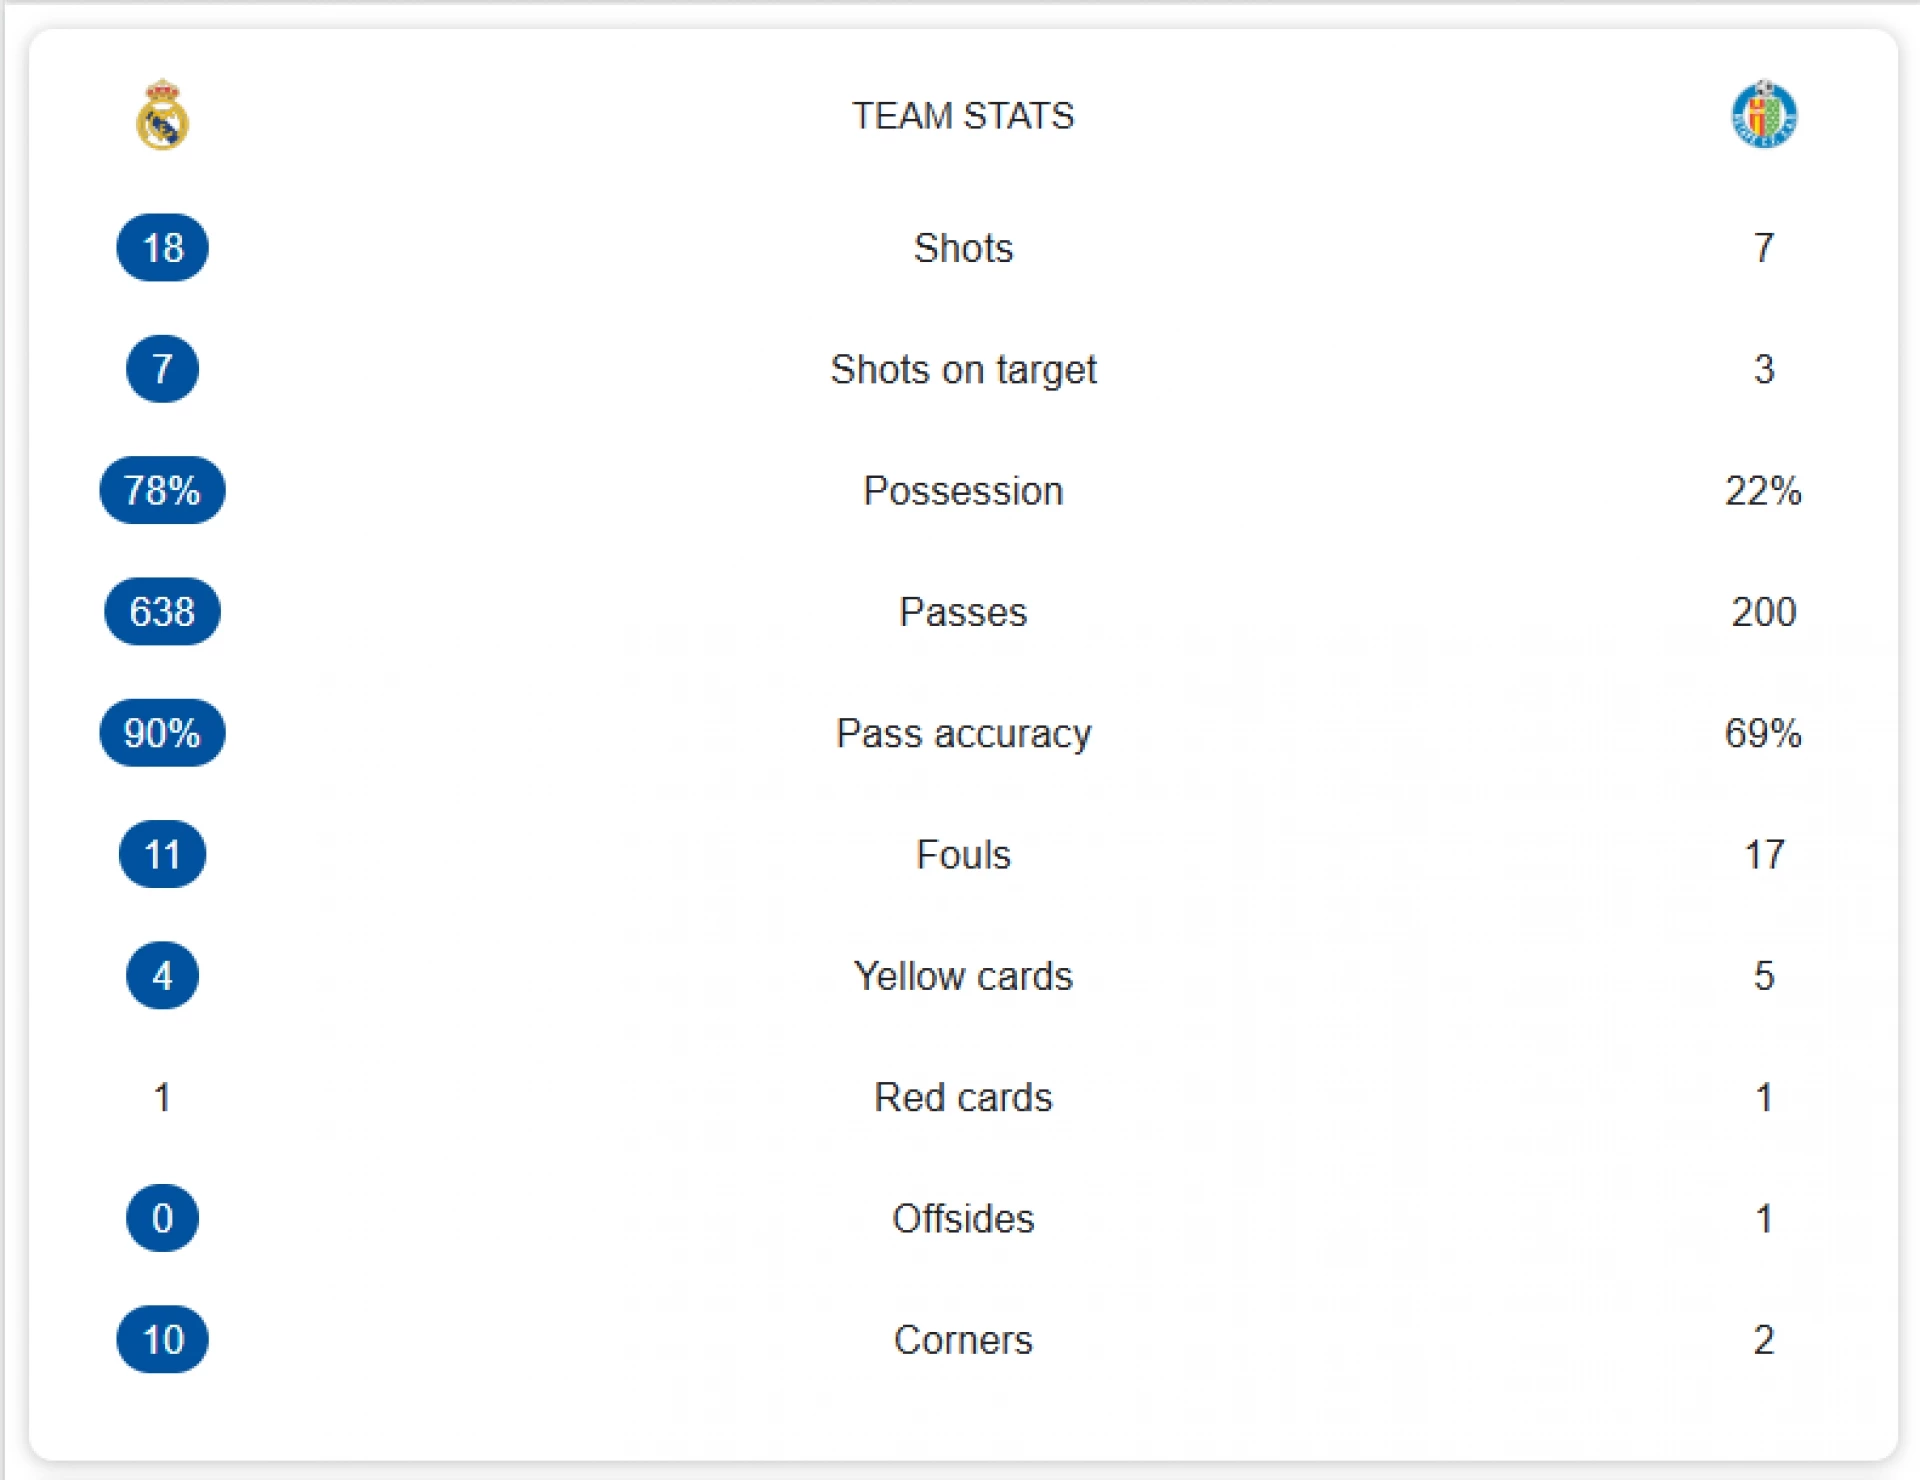Select the 10 corners badge
Screen dimensions: 1920x1480
point(162,1340)
